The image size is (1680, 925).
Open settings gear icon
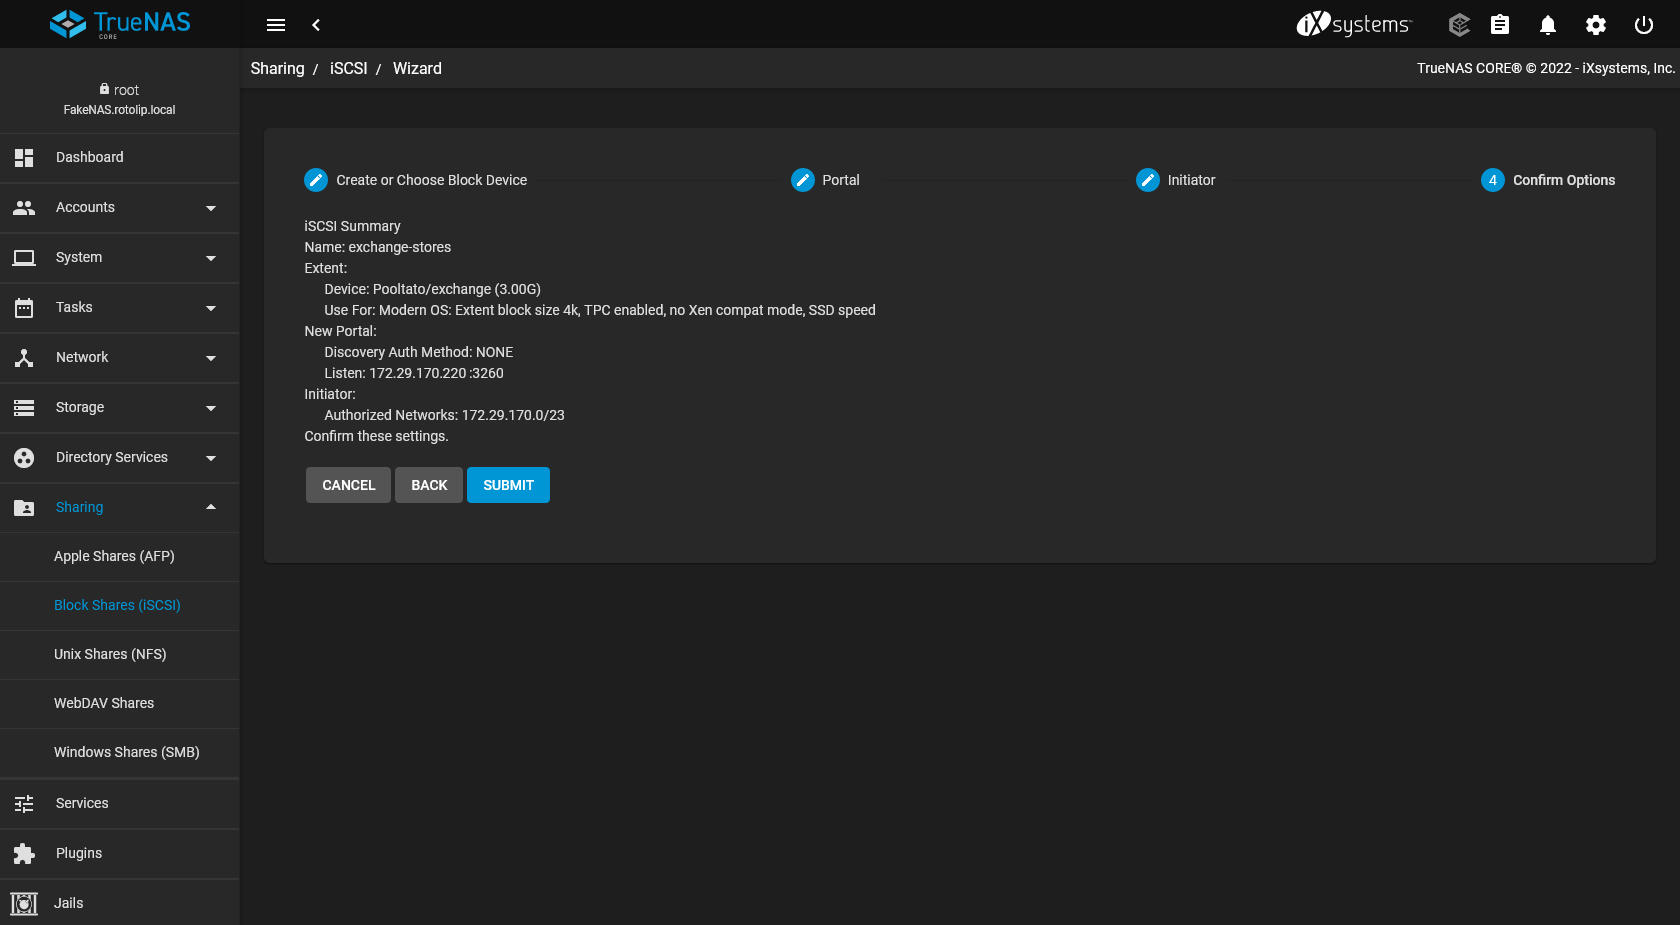pos(1596,25)
